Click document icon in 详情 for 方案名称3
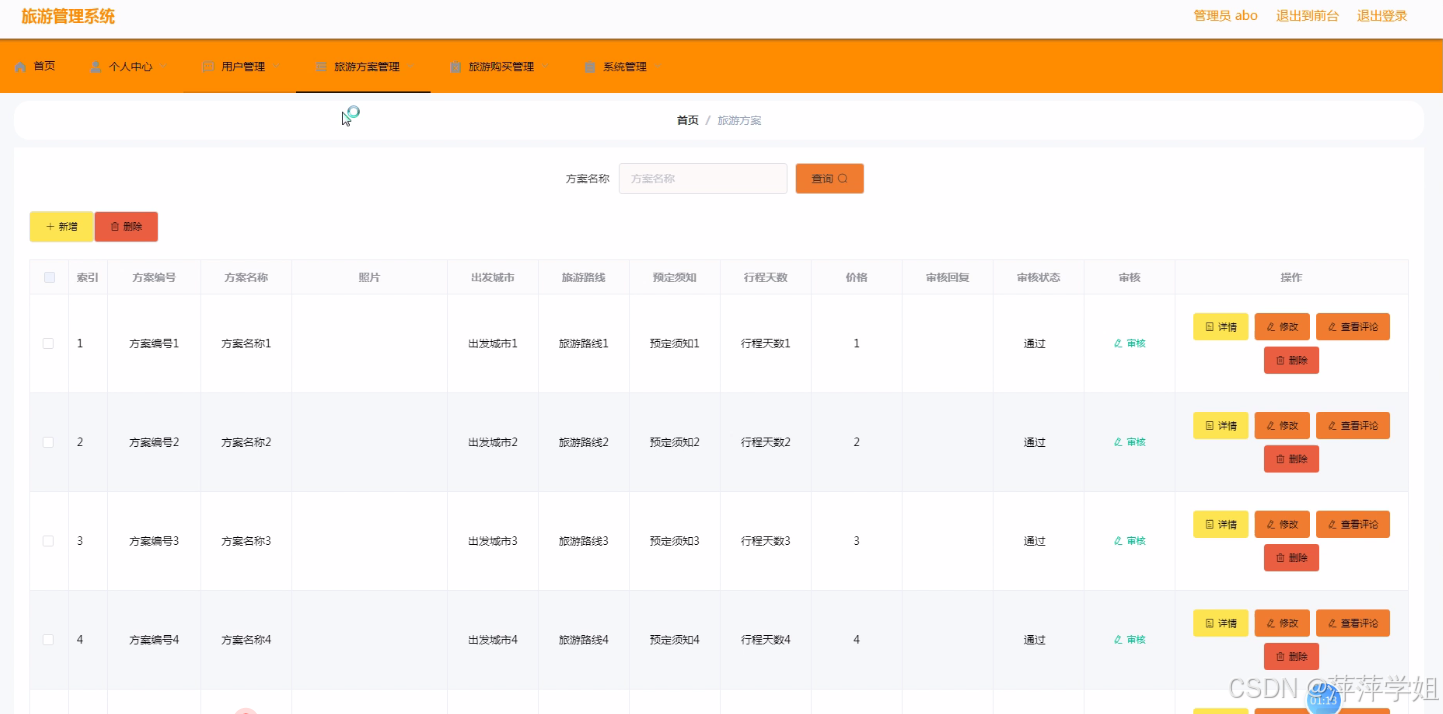The image size is (1443, 714). [x=1209, y=524]
